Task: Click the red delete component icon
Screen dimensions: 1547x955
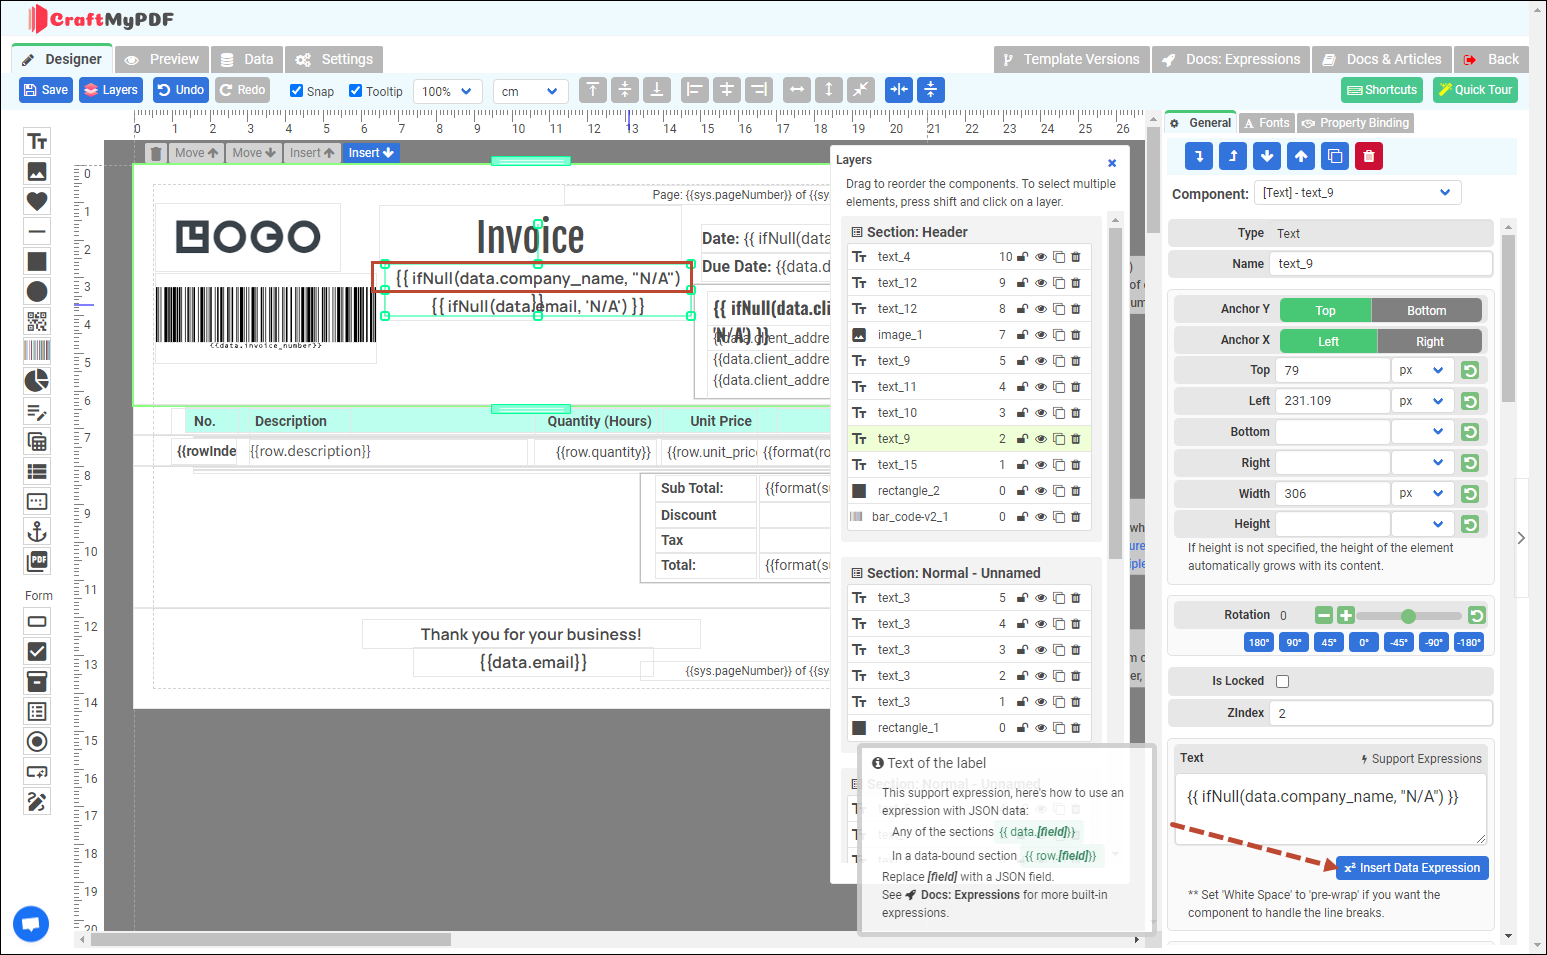Action: click(1369, 156)
